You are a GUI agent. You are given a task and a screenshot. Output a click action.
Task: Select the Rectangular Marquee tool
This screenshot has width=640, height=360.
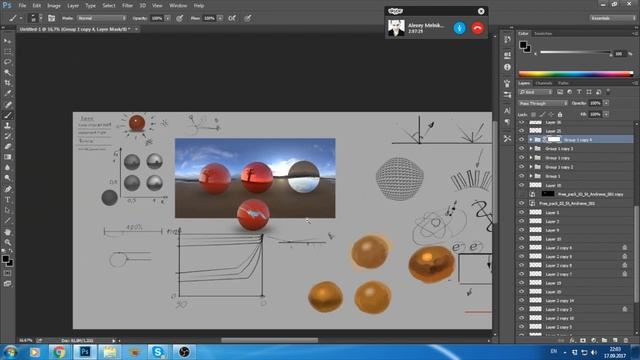point(7,51)
